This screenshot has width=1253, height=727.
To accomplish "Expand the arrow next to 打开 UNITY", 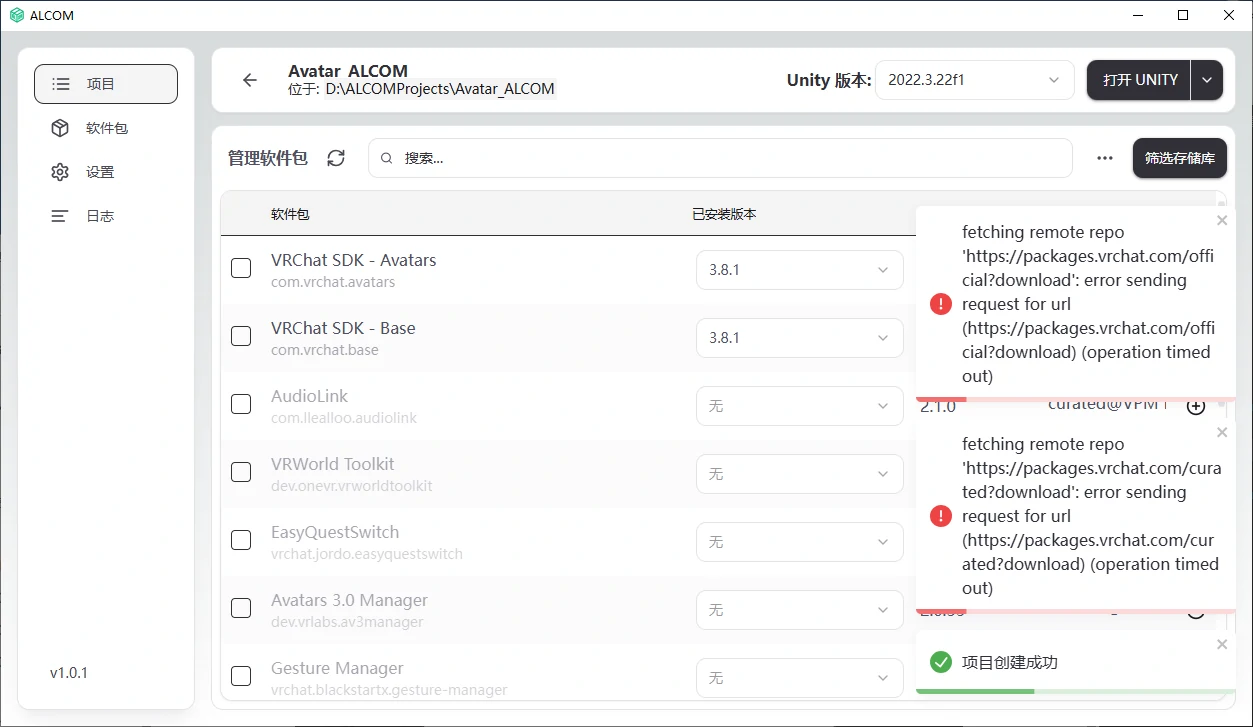I will (x=1207, y=80).
